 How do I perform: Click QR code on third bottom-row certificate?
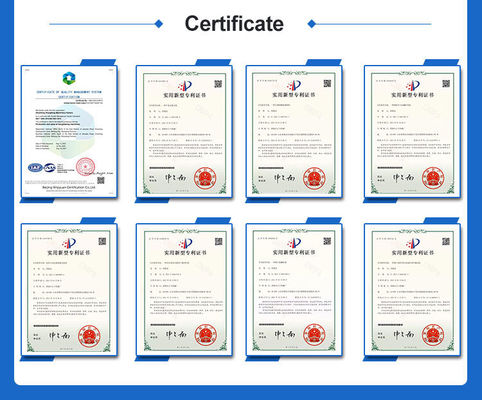coord(327,241)
